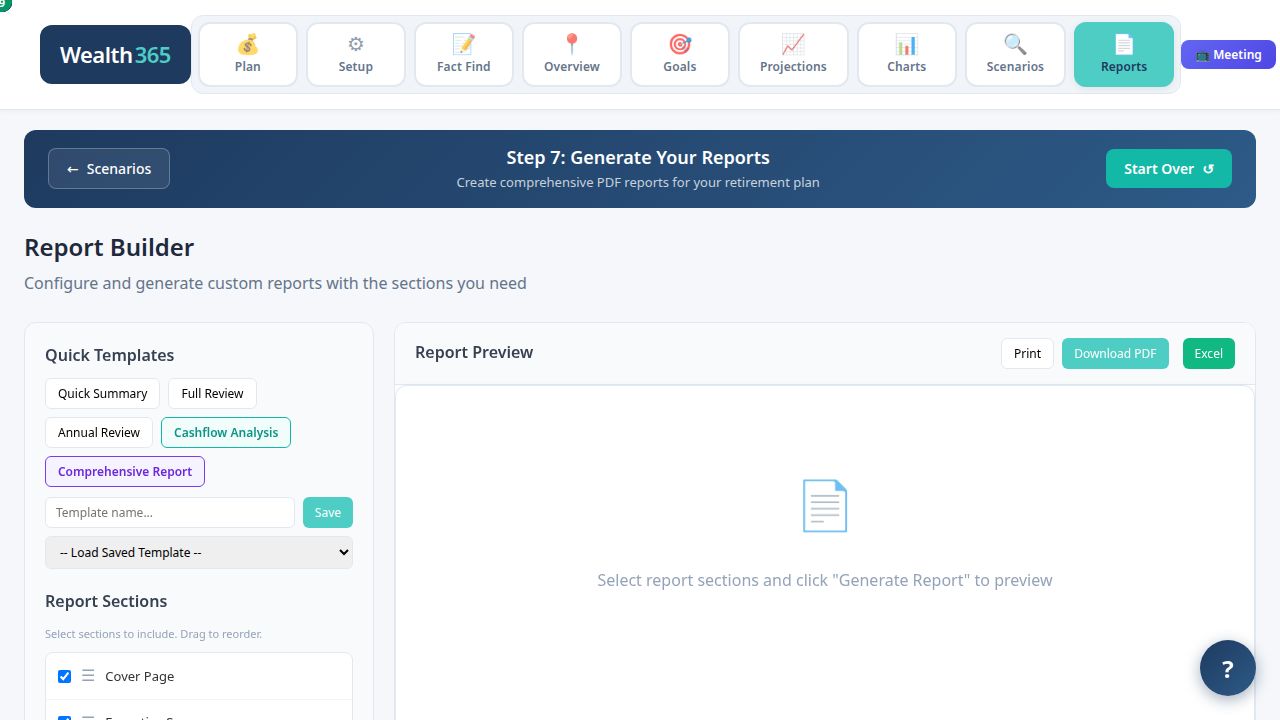Open Charts with the bar chart icon
The image size is (1280, 720).
(x=906, y=44)
